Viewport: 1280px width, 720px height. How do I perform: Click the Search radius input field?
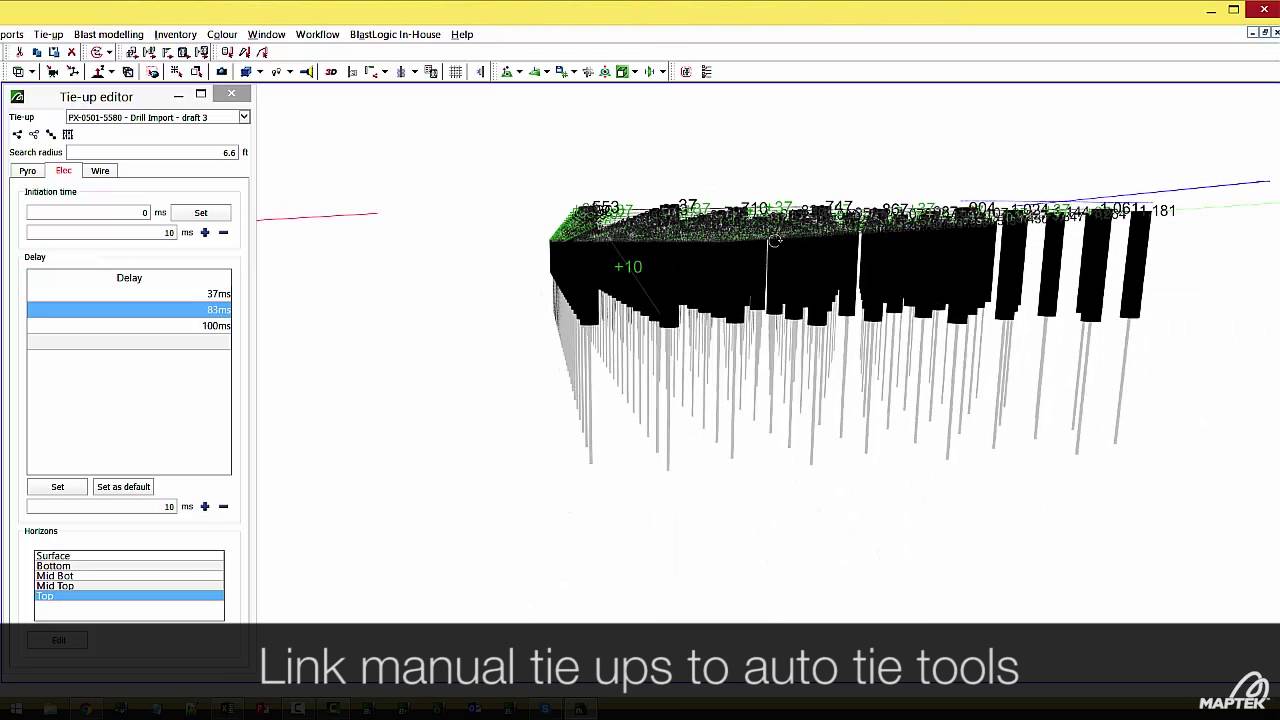[152, 152]
